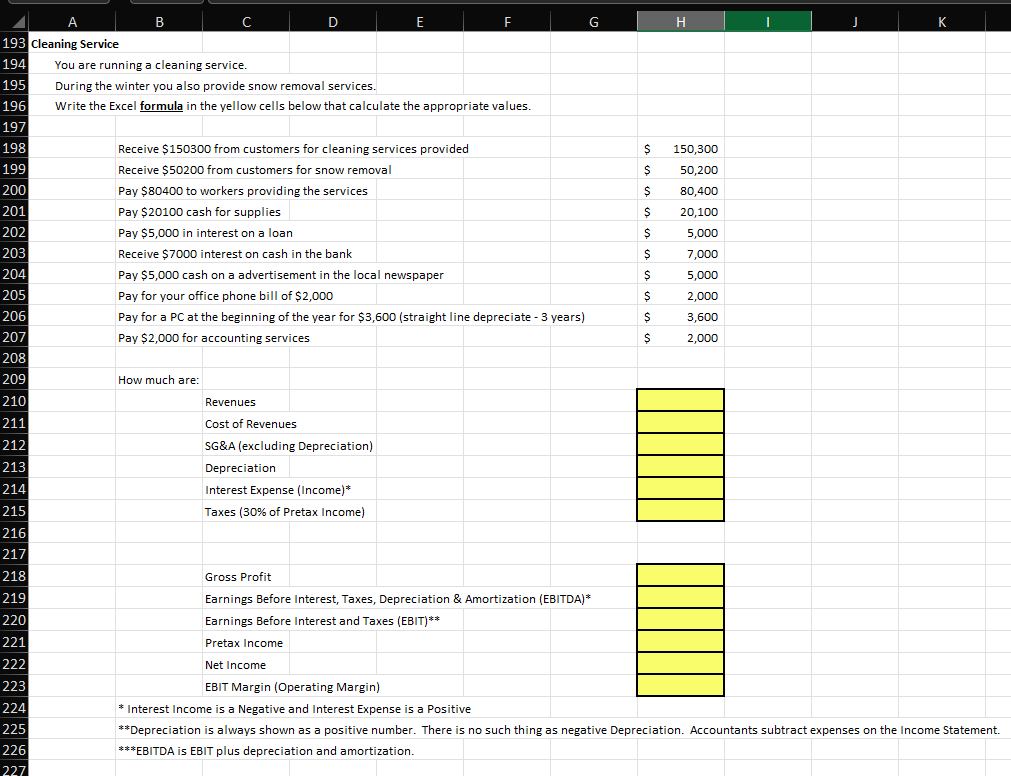
Task: Click 'Pay $80400 to workers' text
Action: (x=242, y=191)
